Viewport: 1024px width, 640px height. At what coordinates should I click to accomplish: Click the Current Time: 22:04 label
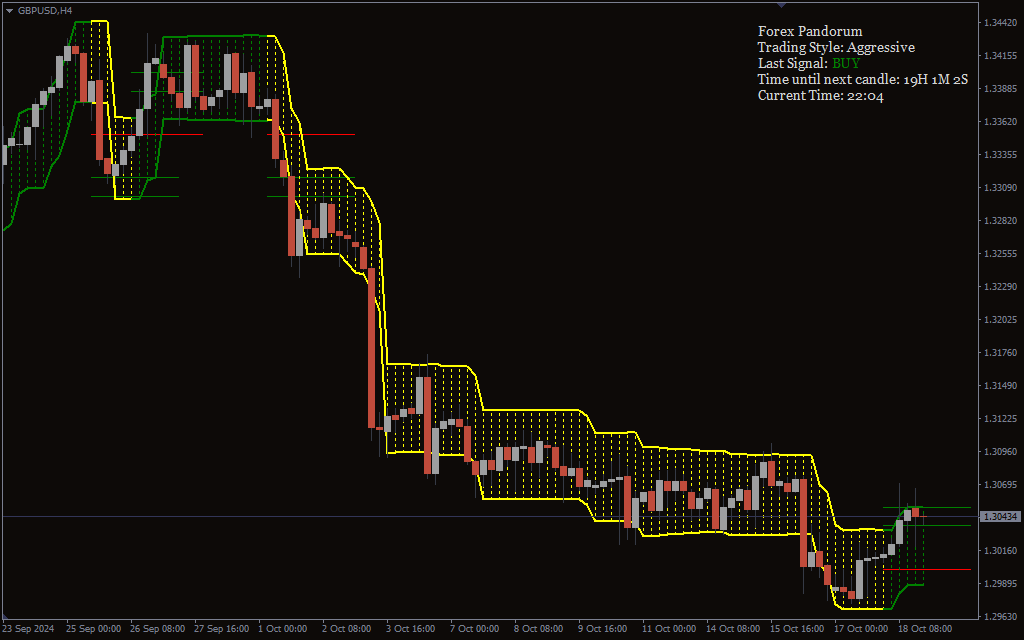(820, 95)
